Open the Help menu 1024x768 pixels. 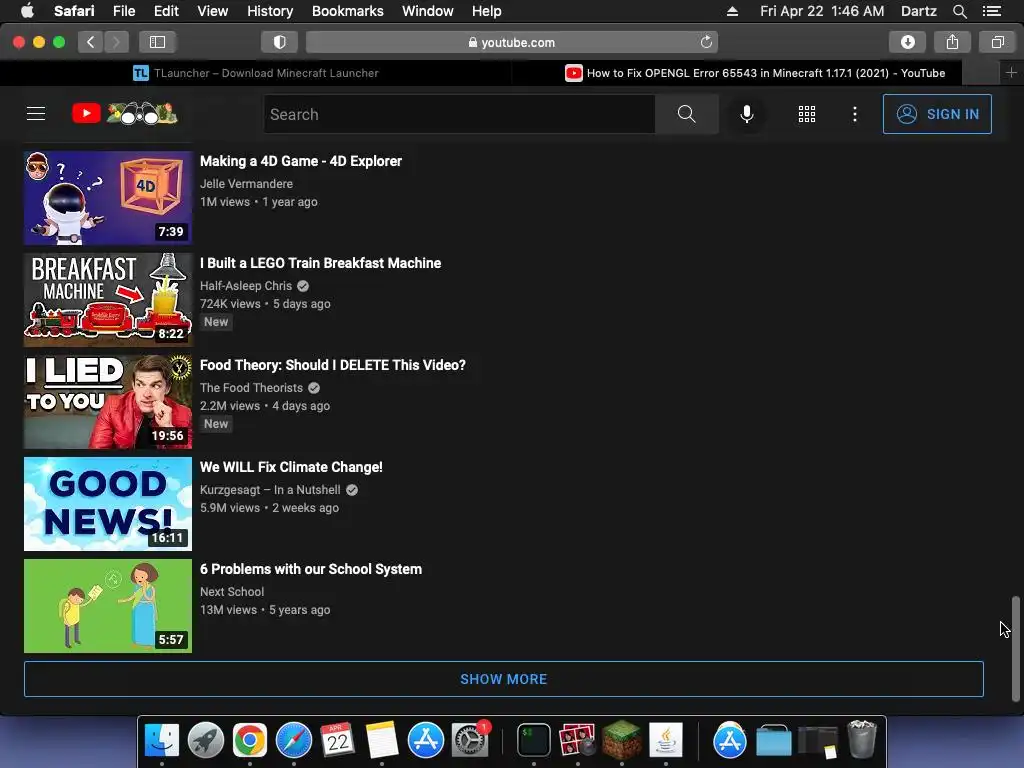click(x=487, y=11)
